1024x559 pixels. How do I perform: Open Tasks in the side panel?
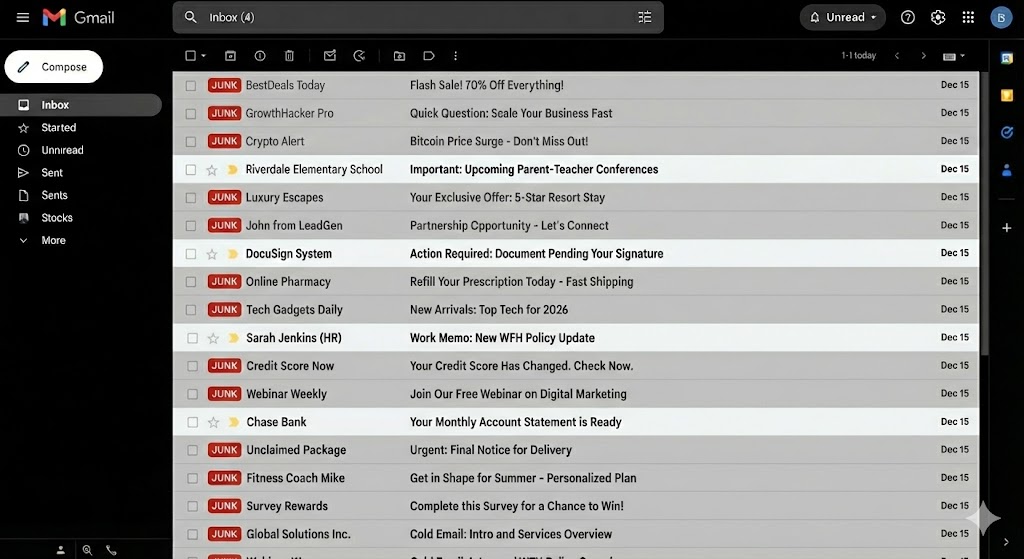(1006, 133)
